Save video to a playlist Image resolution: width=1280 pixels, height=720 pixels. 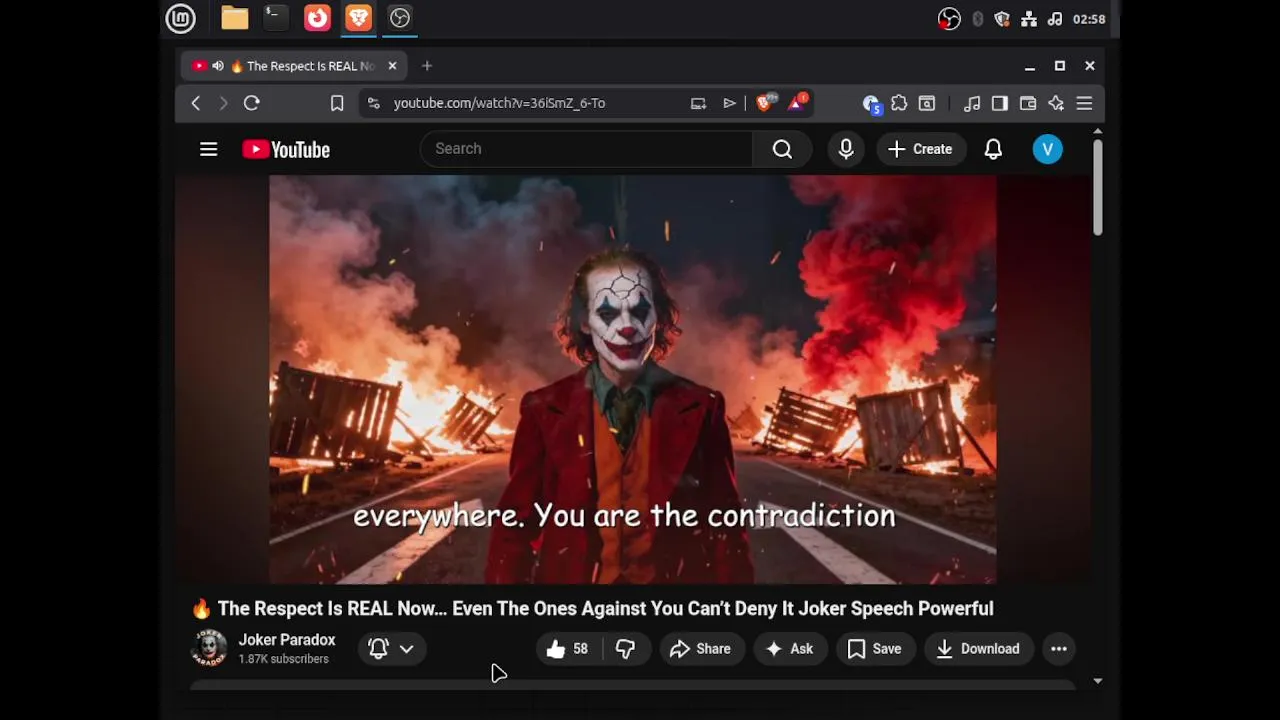pos(875,649)
